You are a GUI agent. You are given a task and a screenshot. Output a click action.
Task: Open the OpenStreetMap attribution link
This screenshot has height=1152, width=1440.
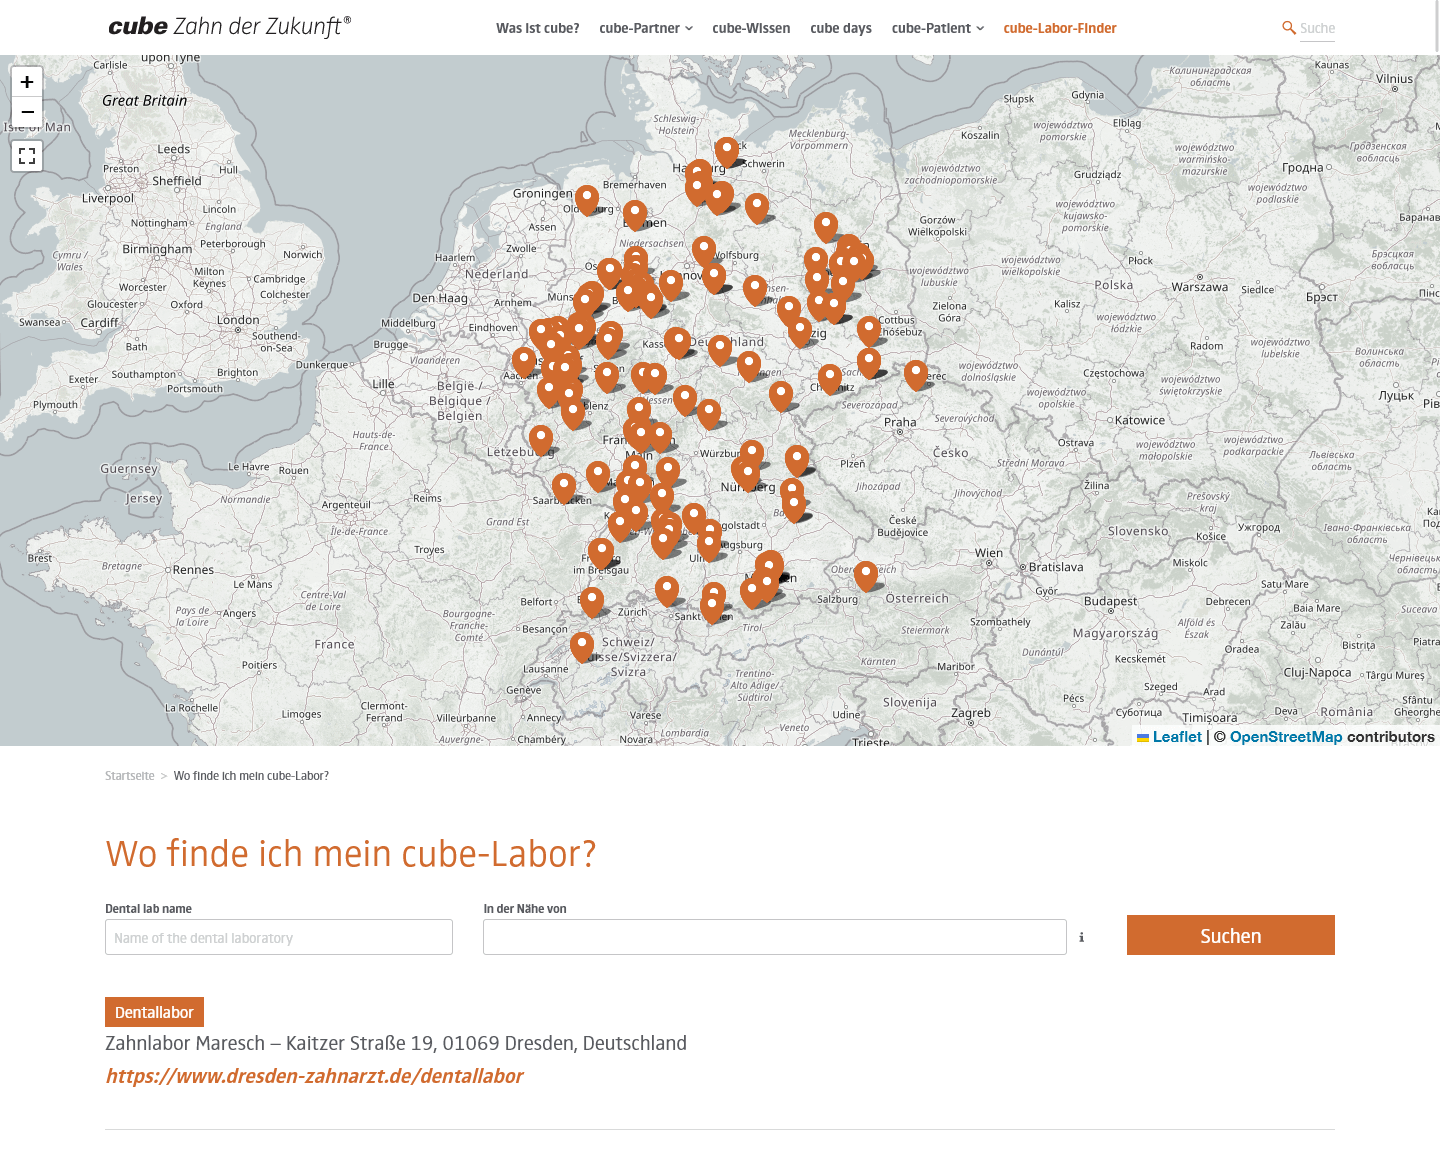tap(1286, 737)
